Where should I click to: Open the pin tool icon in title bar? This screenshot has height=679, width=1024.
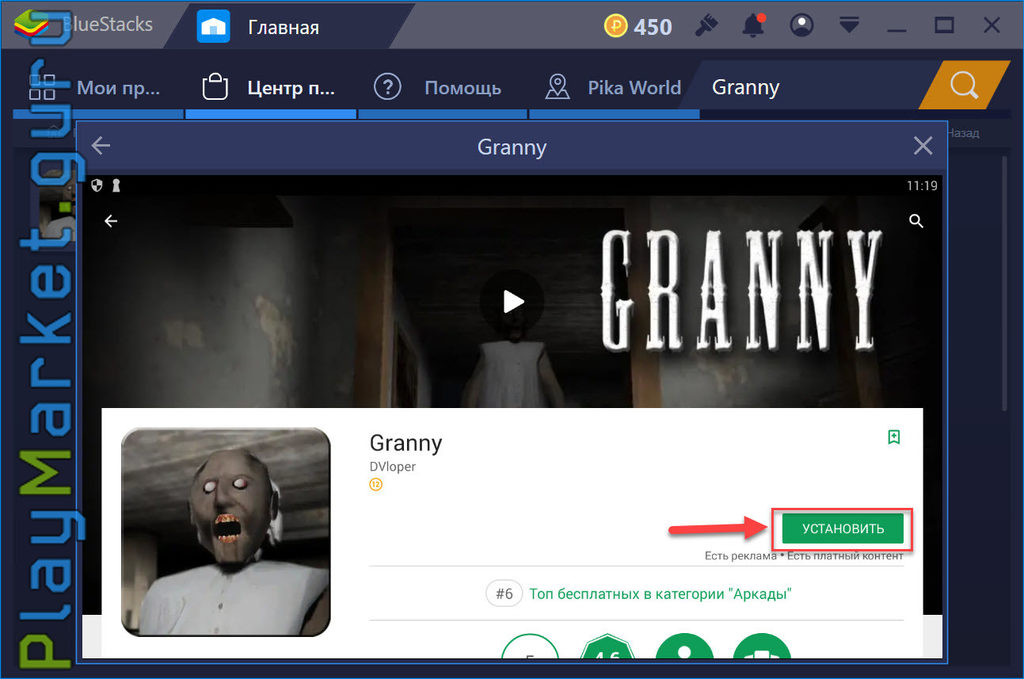point(706,25)
